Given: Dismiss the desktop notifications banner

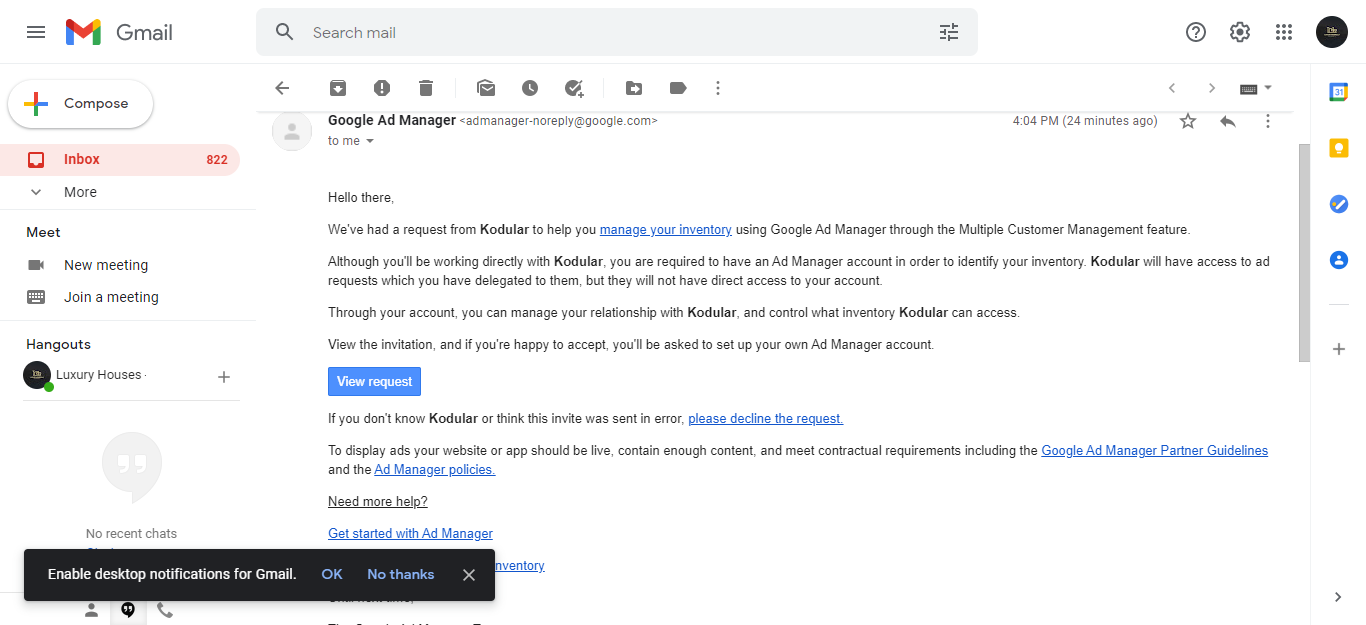Looking at the screenshot, I should pyautogui.click(x=469, y=575).
